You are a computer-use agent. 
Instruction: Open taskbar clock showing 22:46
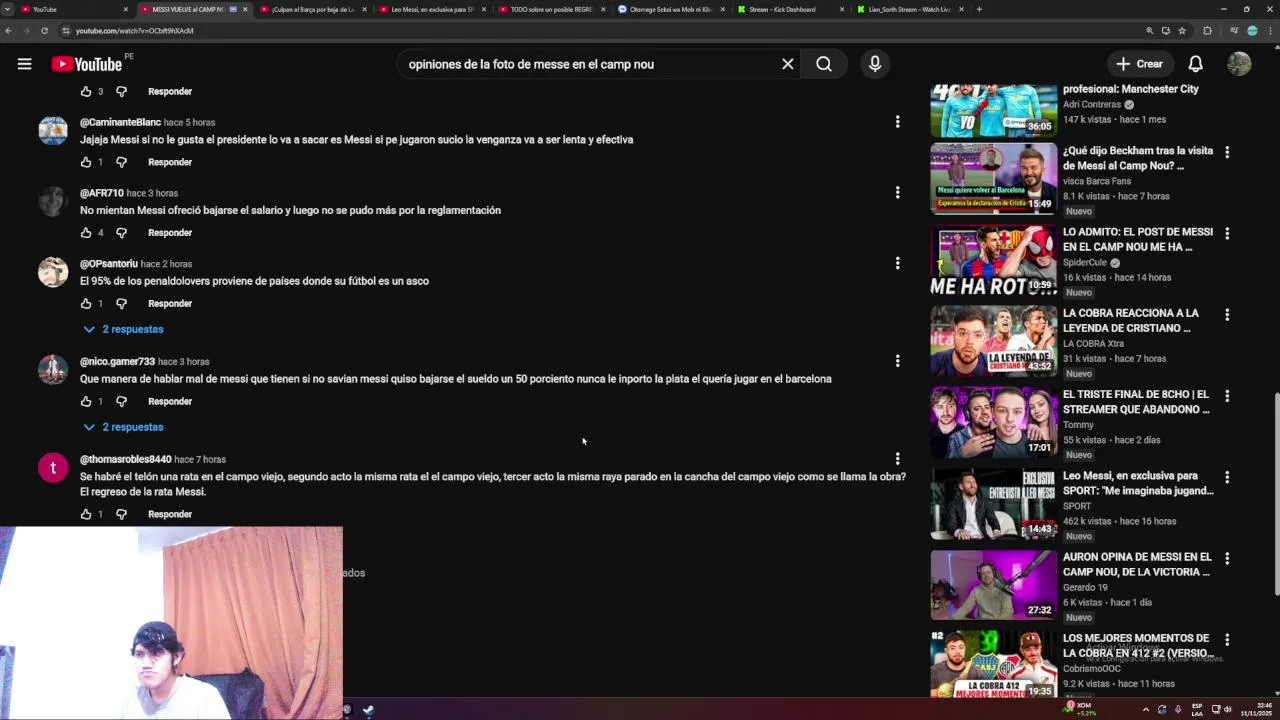click(1254, 709)
